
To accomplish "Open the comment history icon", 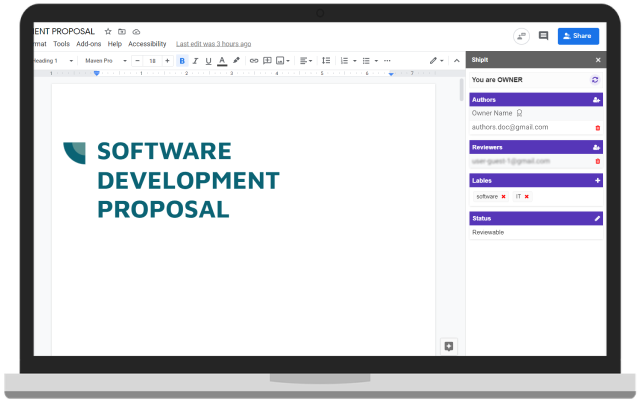I will 543,36.
